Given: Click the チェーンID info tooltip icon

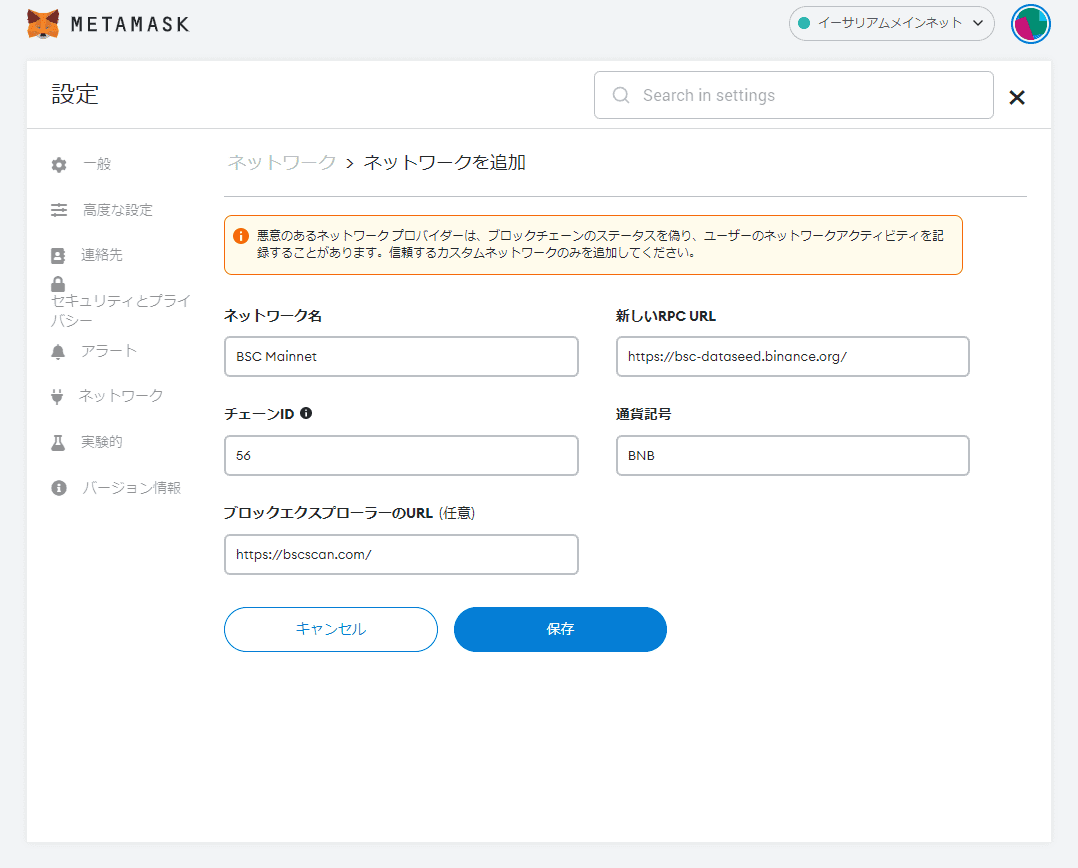Looking at the screenshot, I should coord(306,413).
